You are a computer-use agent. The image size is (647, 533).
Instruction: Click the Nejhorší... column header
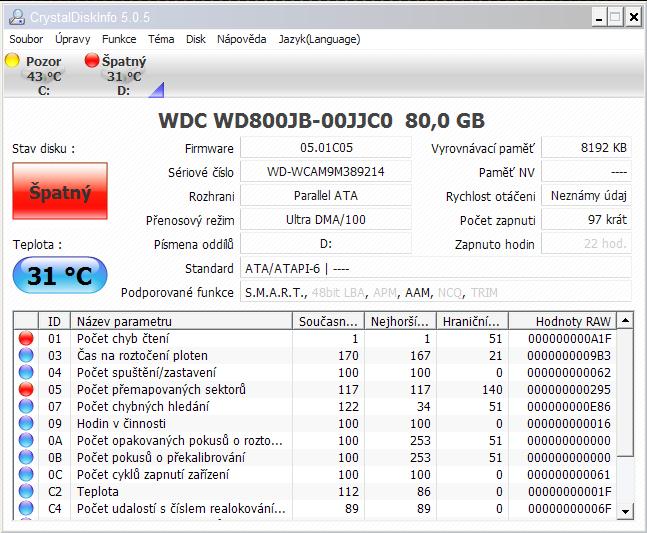coord(400,321)
